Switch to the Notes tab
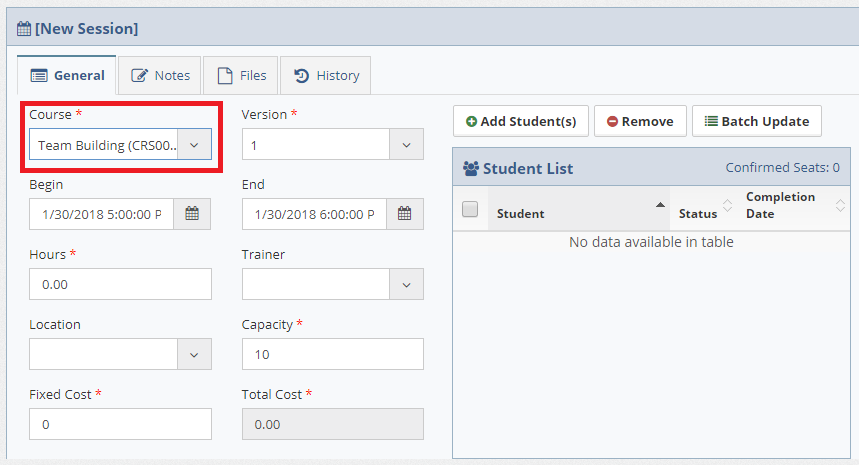Image resolution: width=859 pixels, height=465 pixels. point(160,75)
